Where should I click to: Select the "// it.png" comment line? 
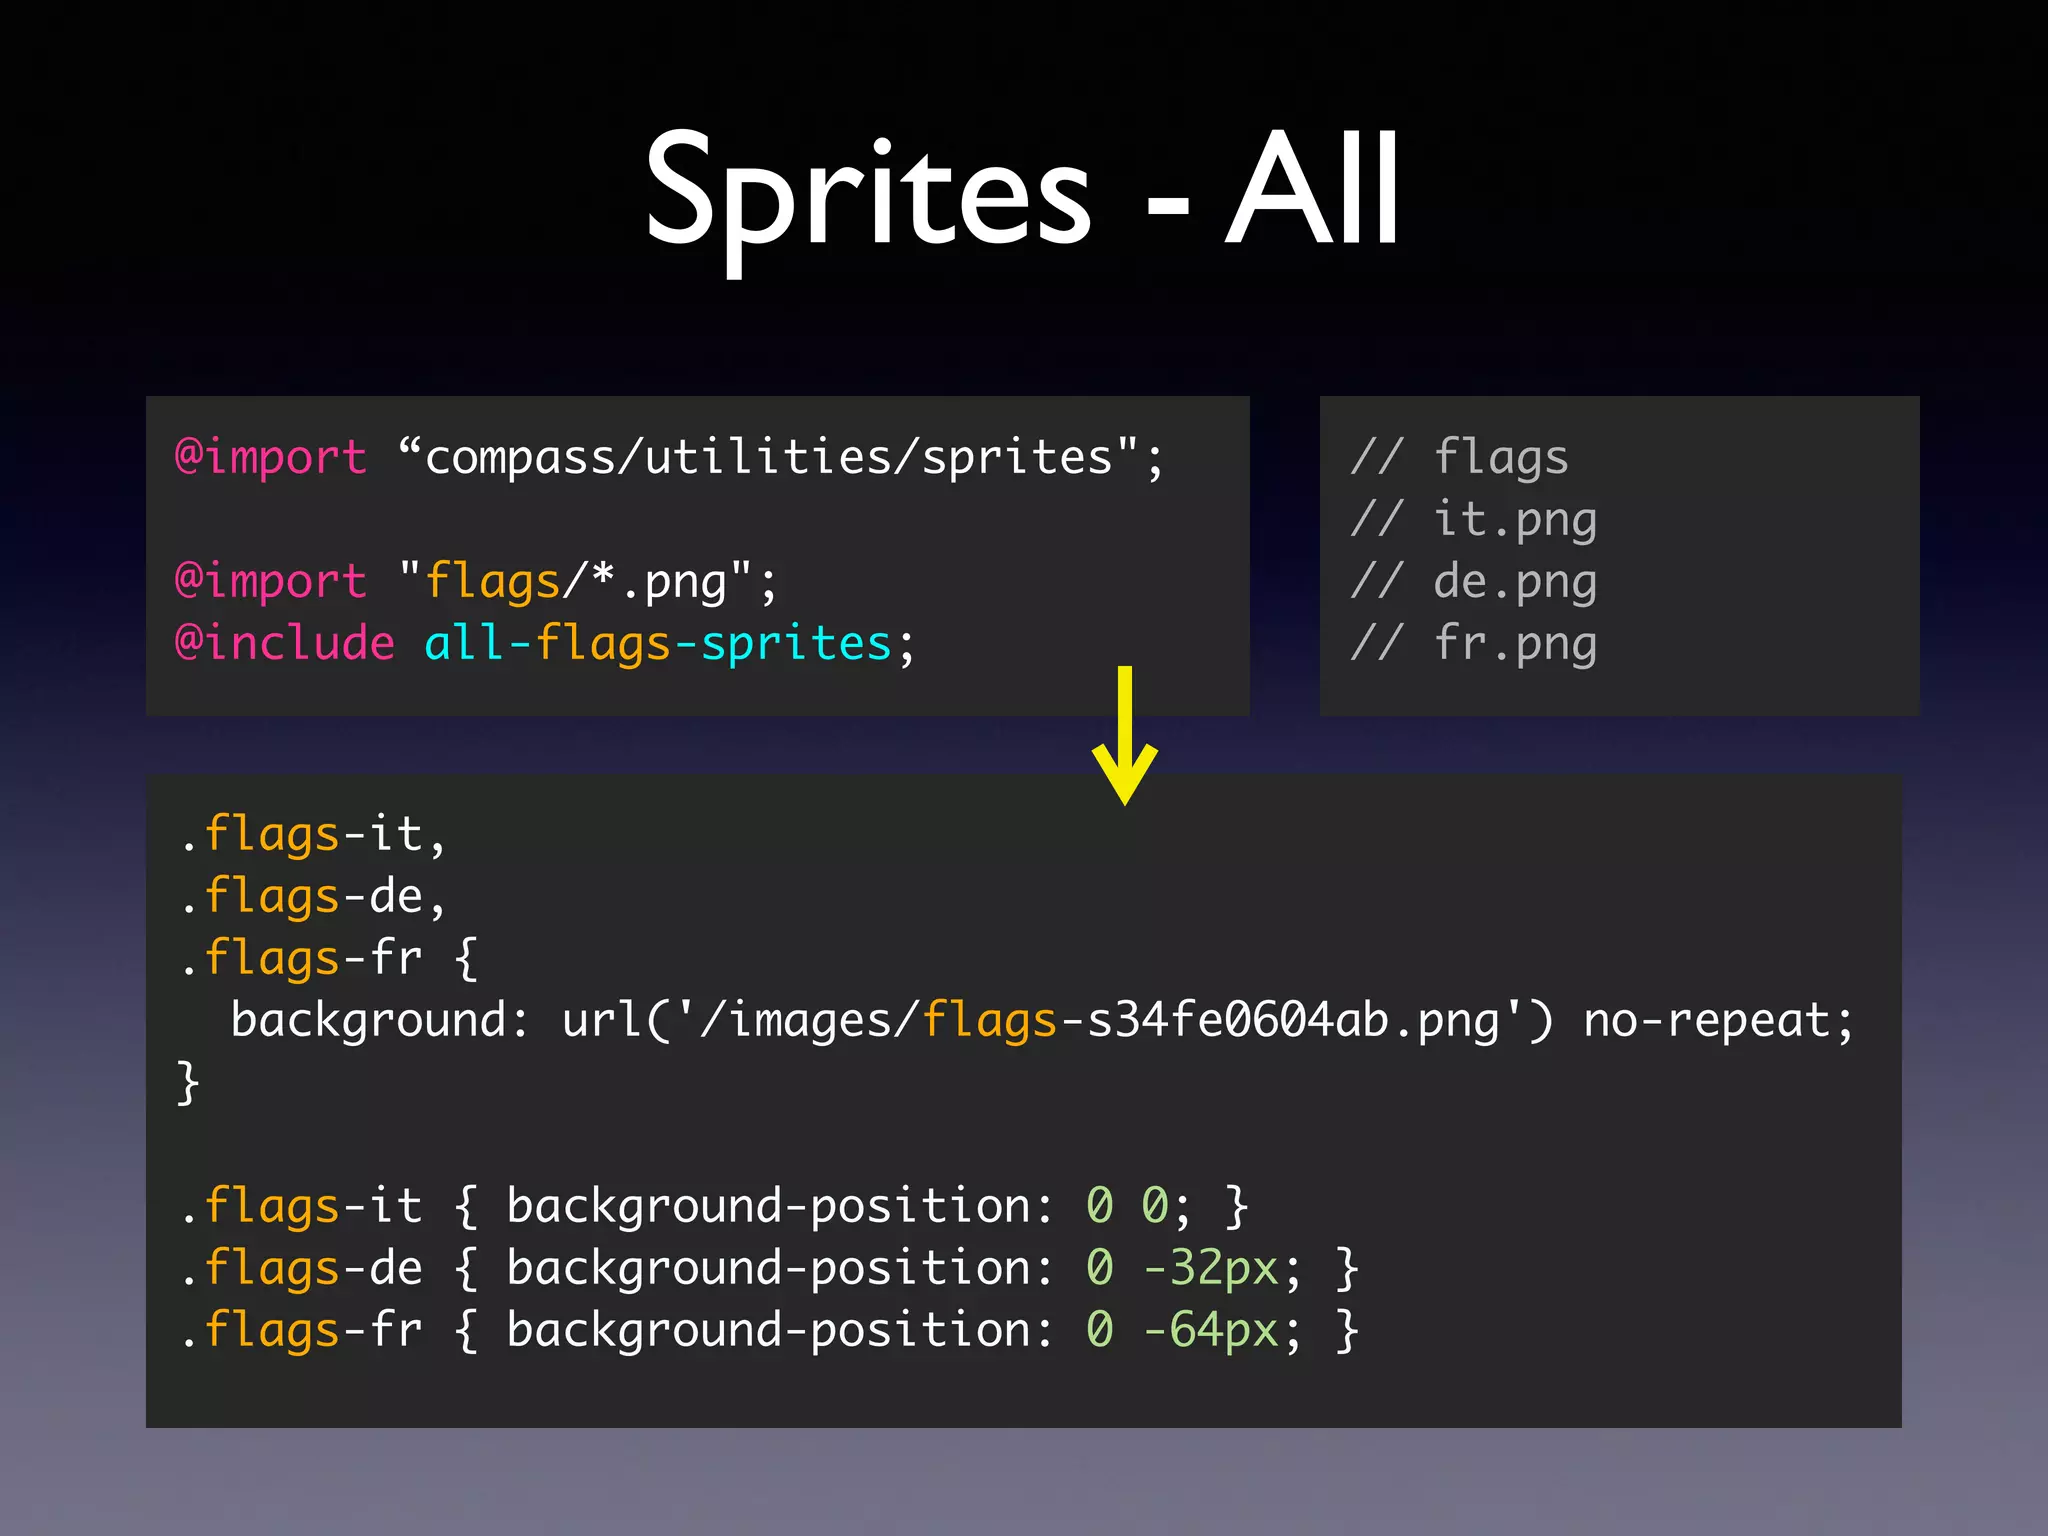click(x=1473, y=521)
